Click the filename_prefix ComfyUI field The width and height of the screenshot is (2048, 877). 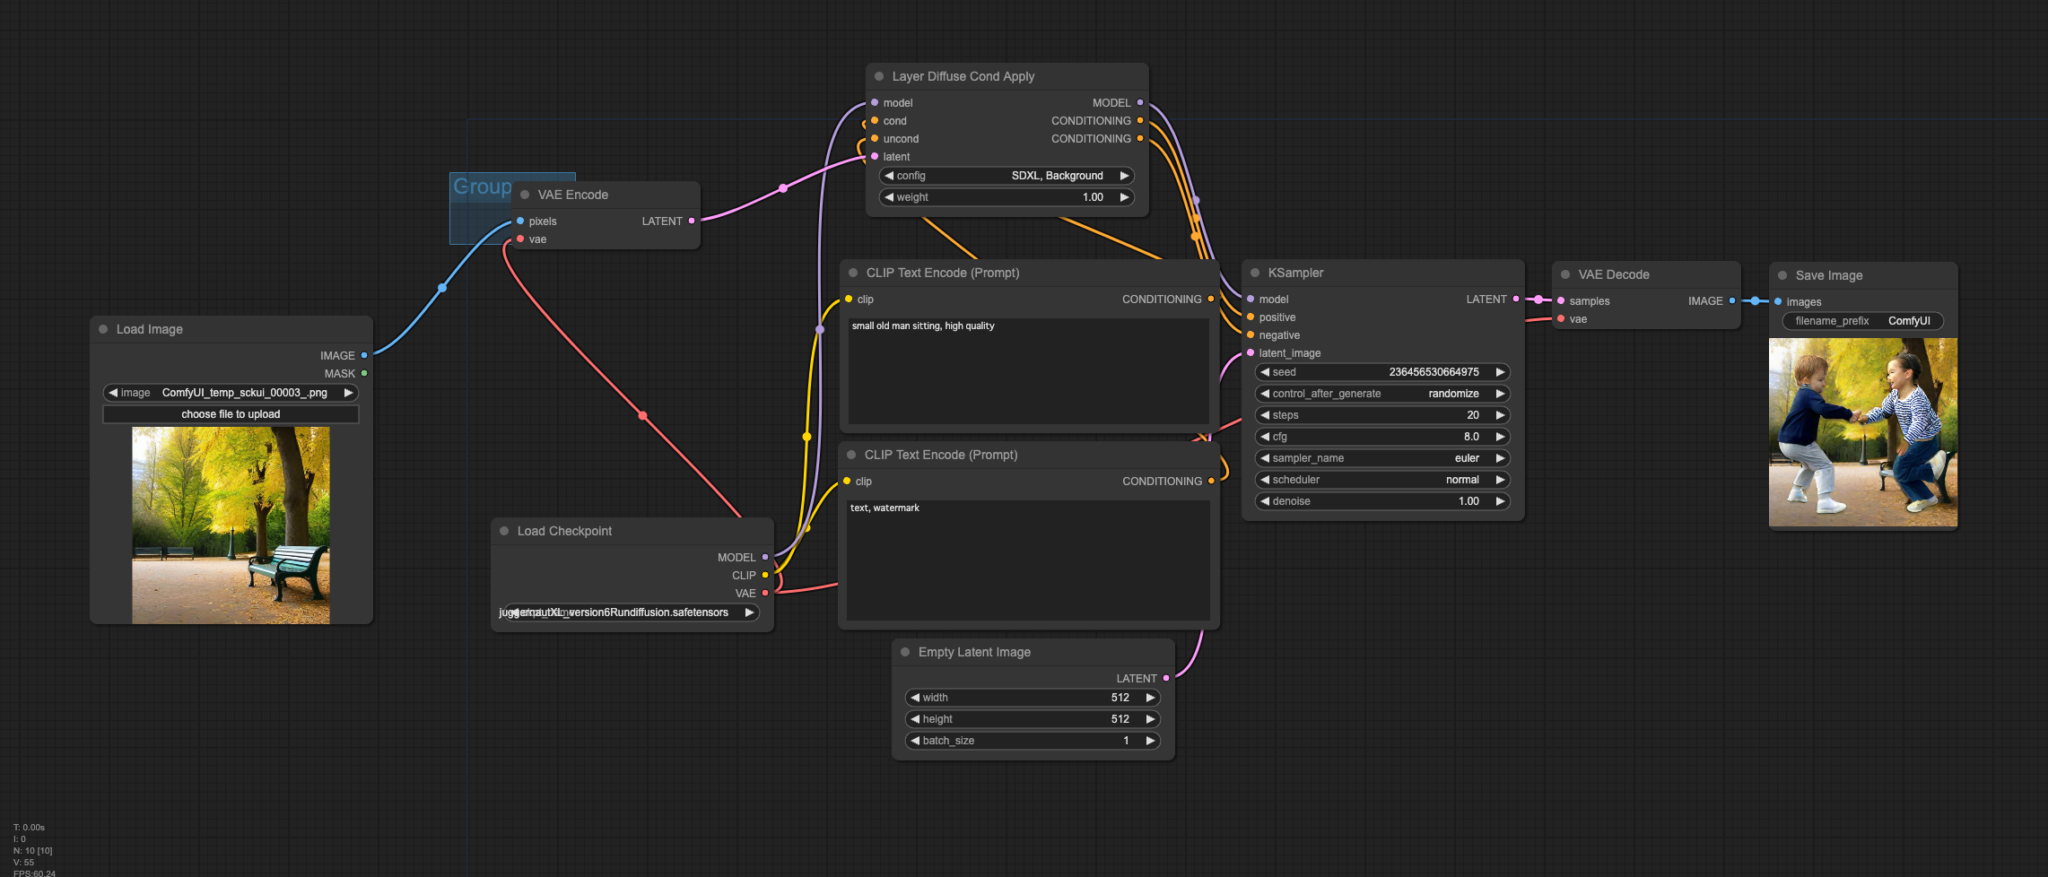1862,321
